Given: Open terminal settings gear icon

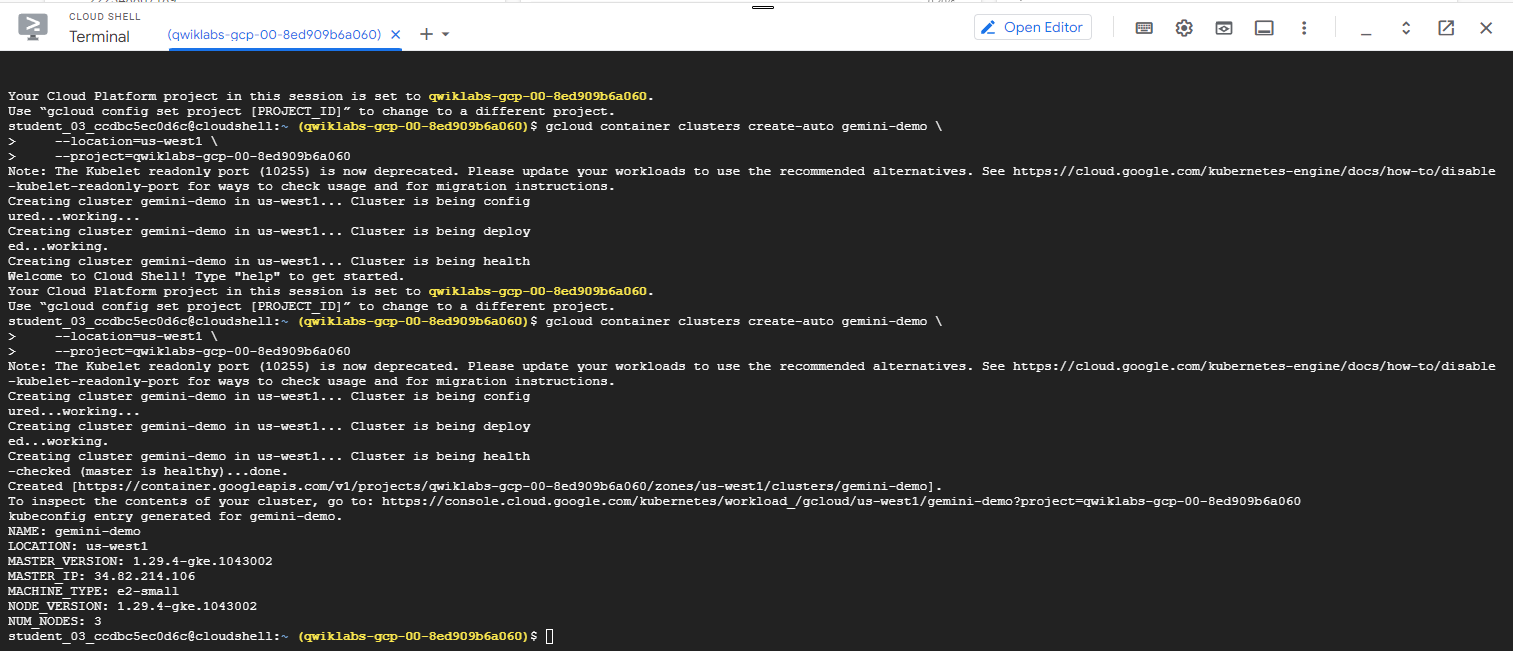Looking at the screenshot, I should tap(1184, 28).
